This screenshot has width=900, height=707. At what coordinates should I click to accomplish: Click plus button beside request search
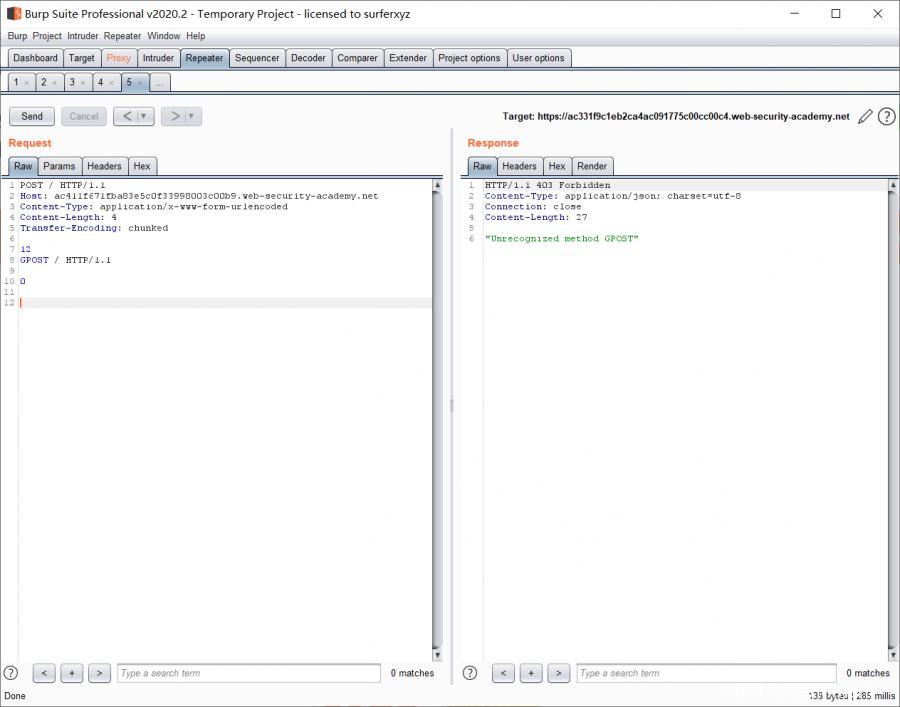tap(71, 673)
